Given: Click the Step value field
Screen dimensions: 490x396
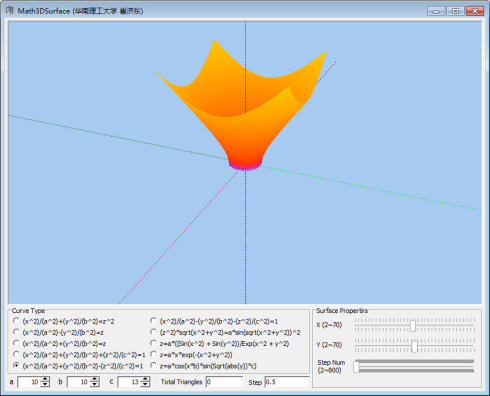Looking at the screenshot, I should [287, 382].
